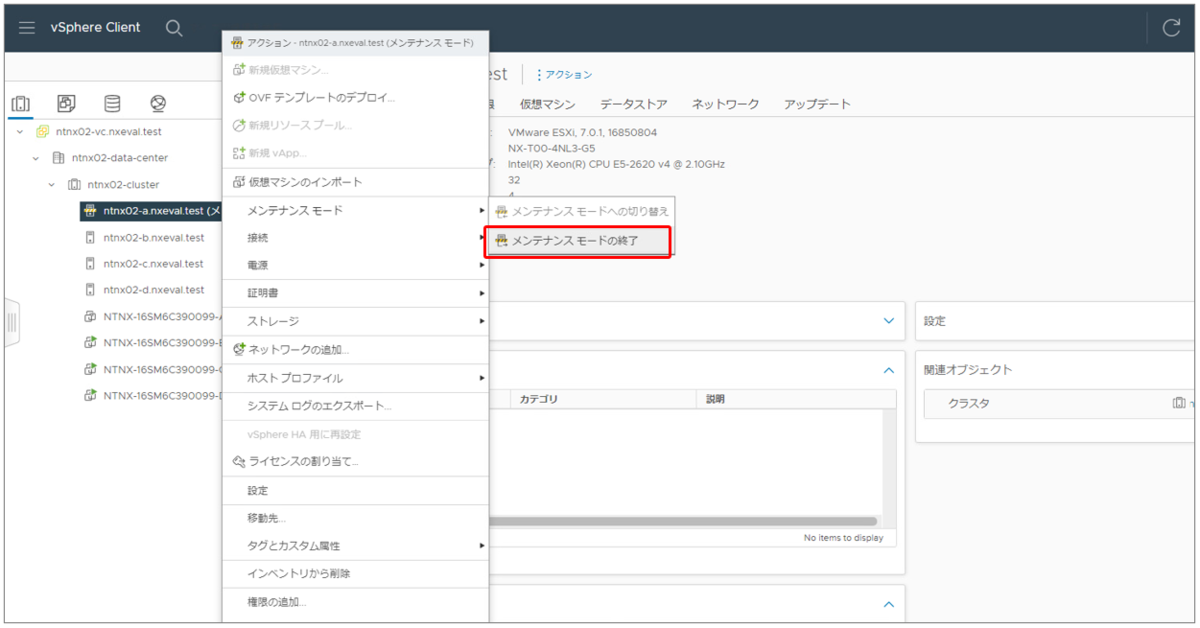Click host icon beside ntnx02-b.nxeval.test

(x=90, y=238)
